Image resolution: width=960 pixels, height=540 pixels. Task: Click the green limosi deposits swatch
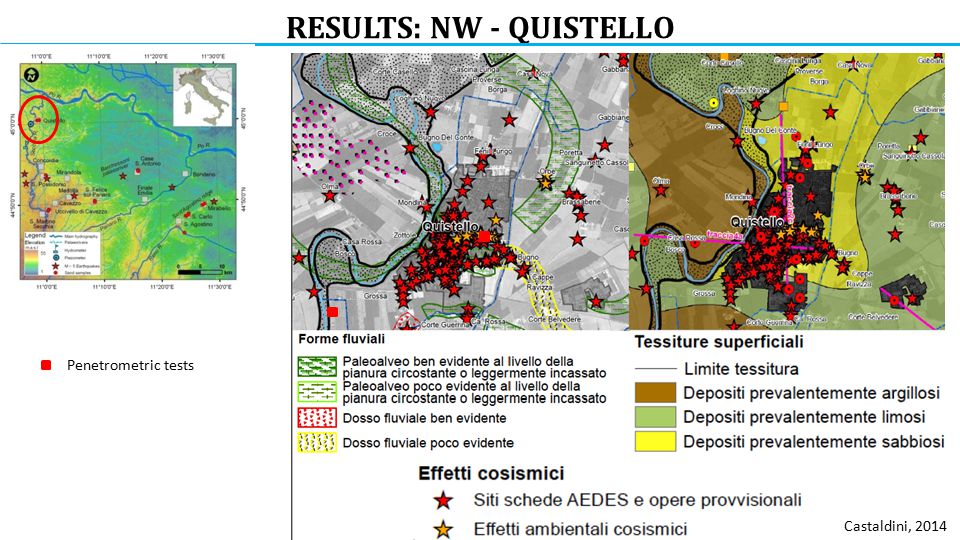pyautogui.click(x=655, y=417)
